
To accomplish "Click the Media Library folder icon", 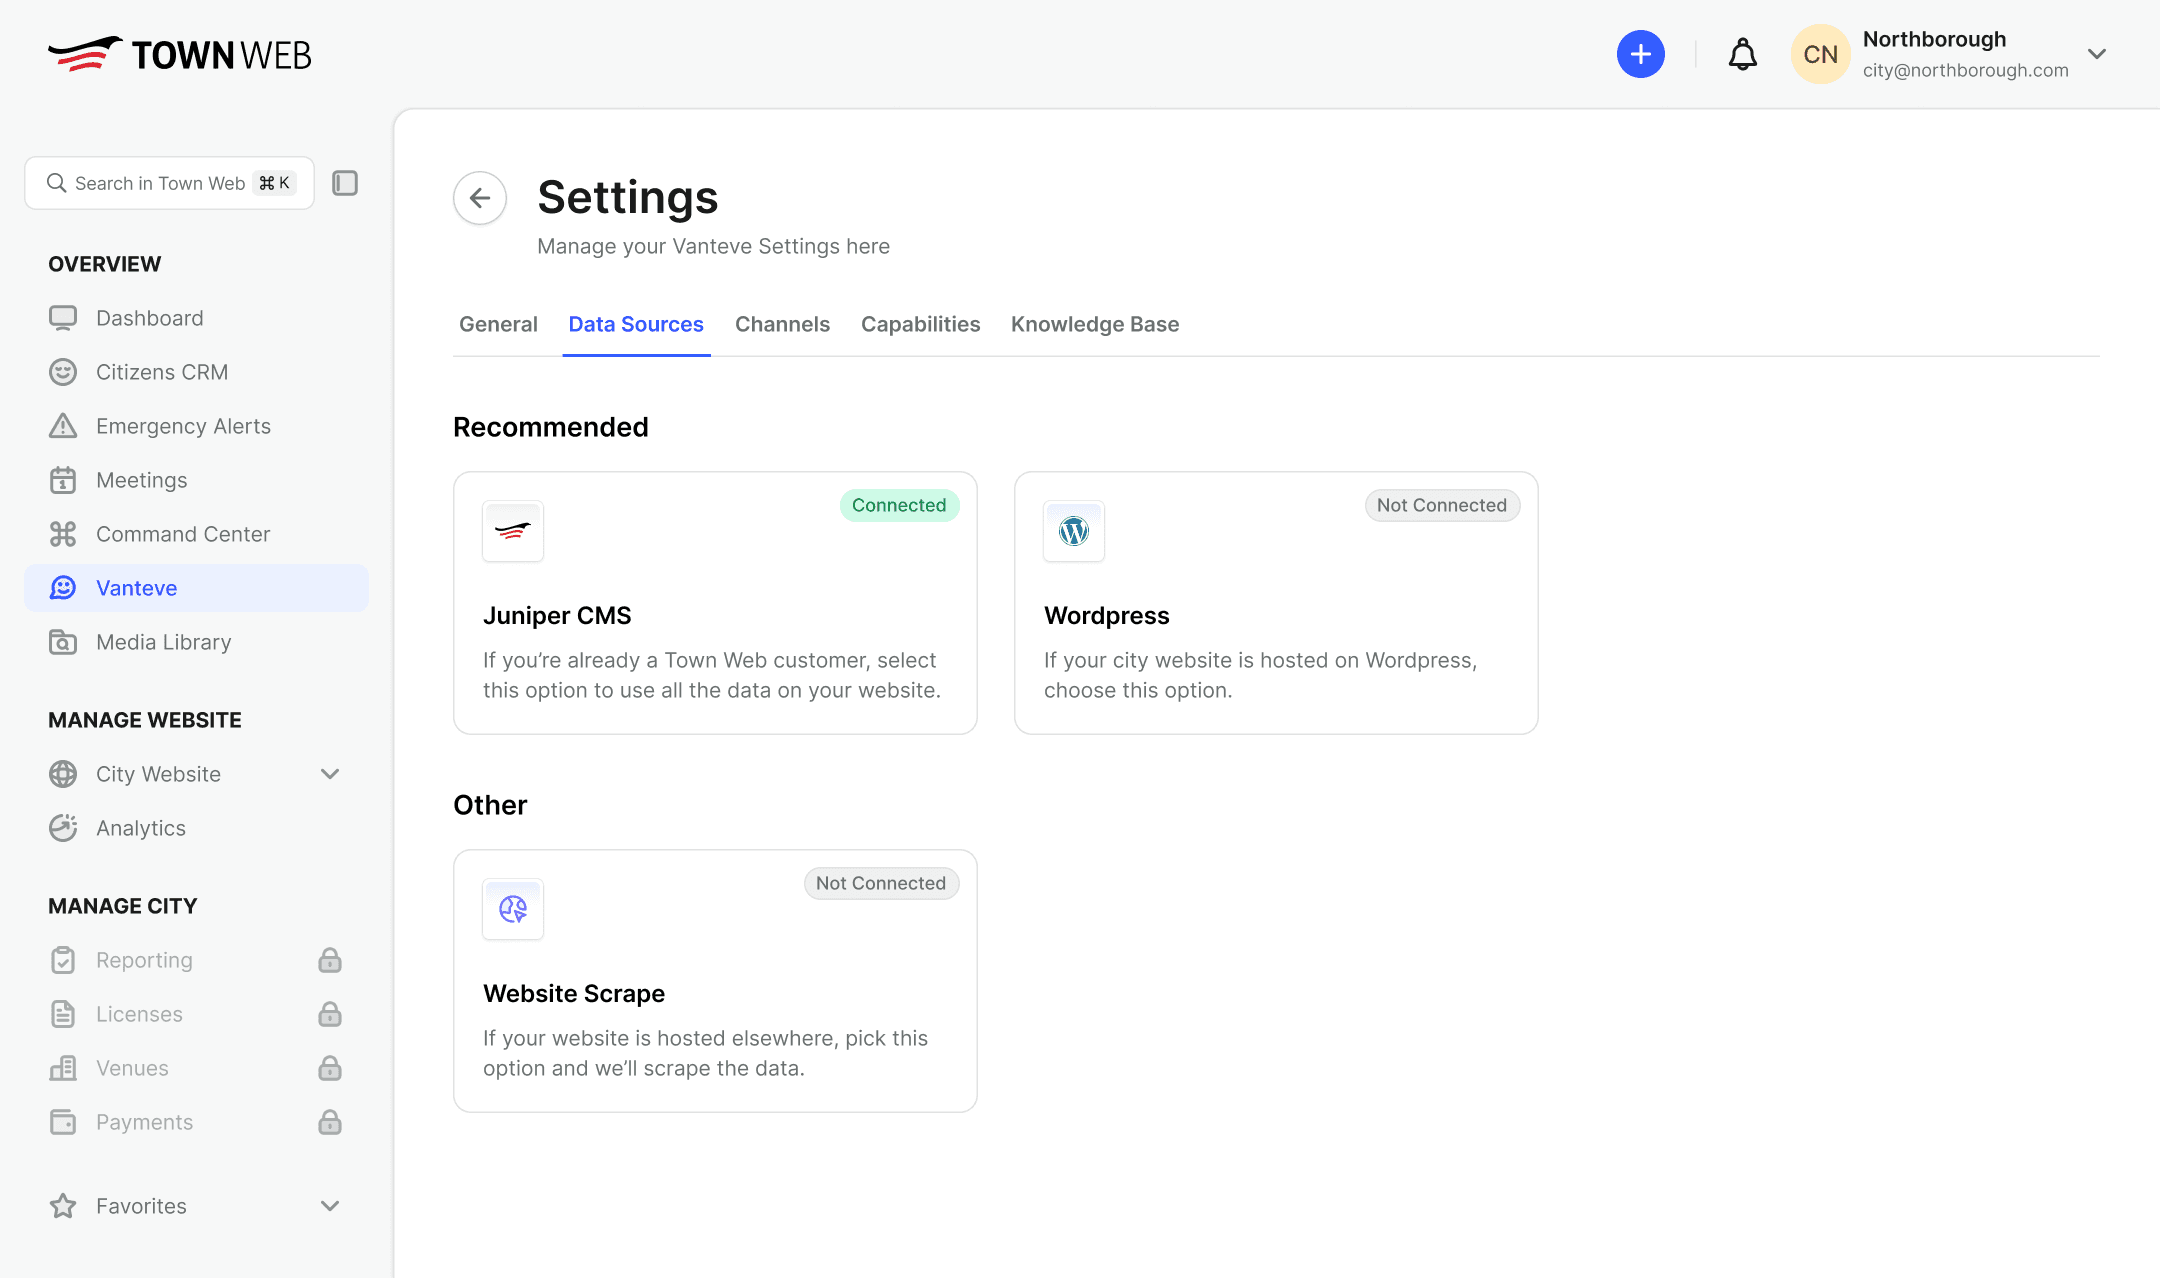I will coord(63,642).
